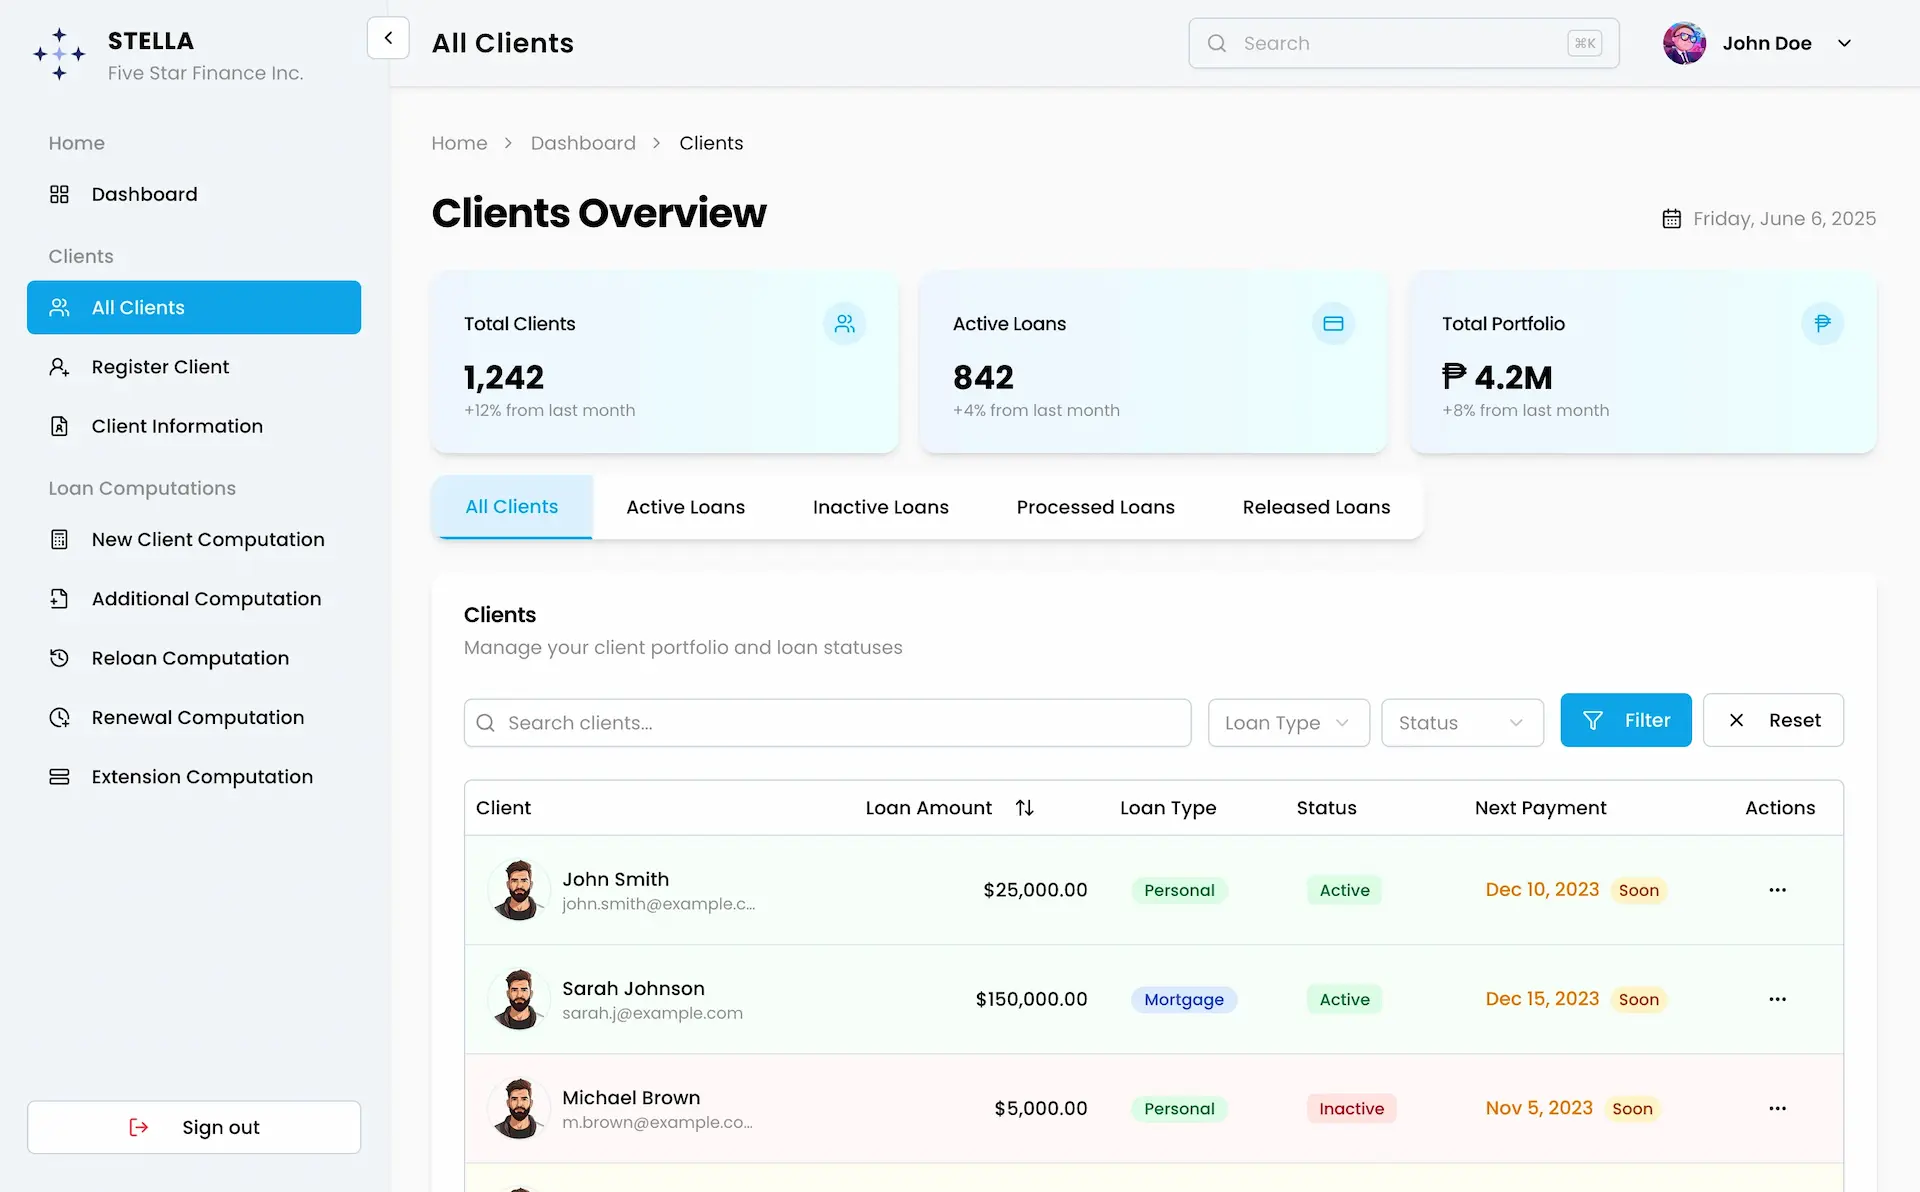
Task: Switch to the Released Loans tab
Action: (x=1316, y=507)
